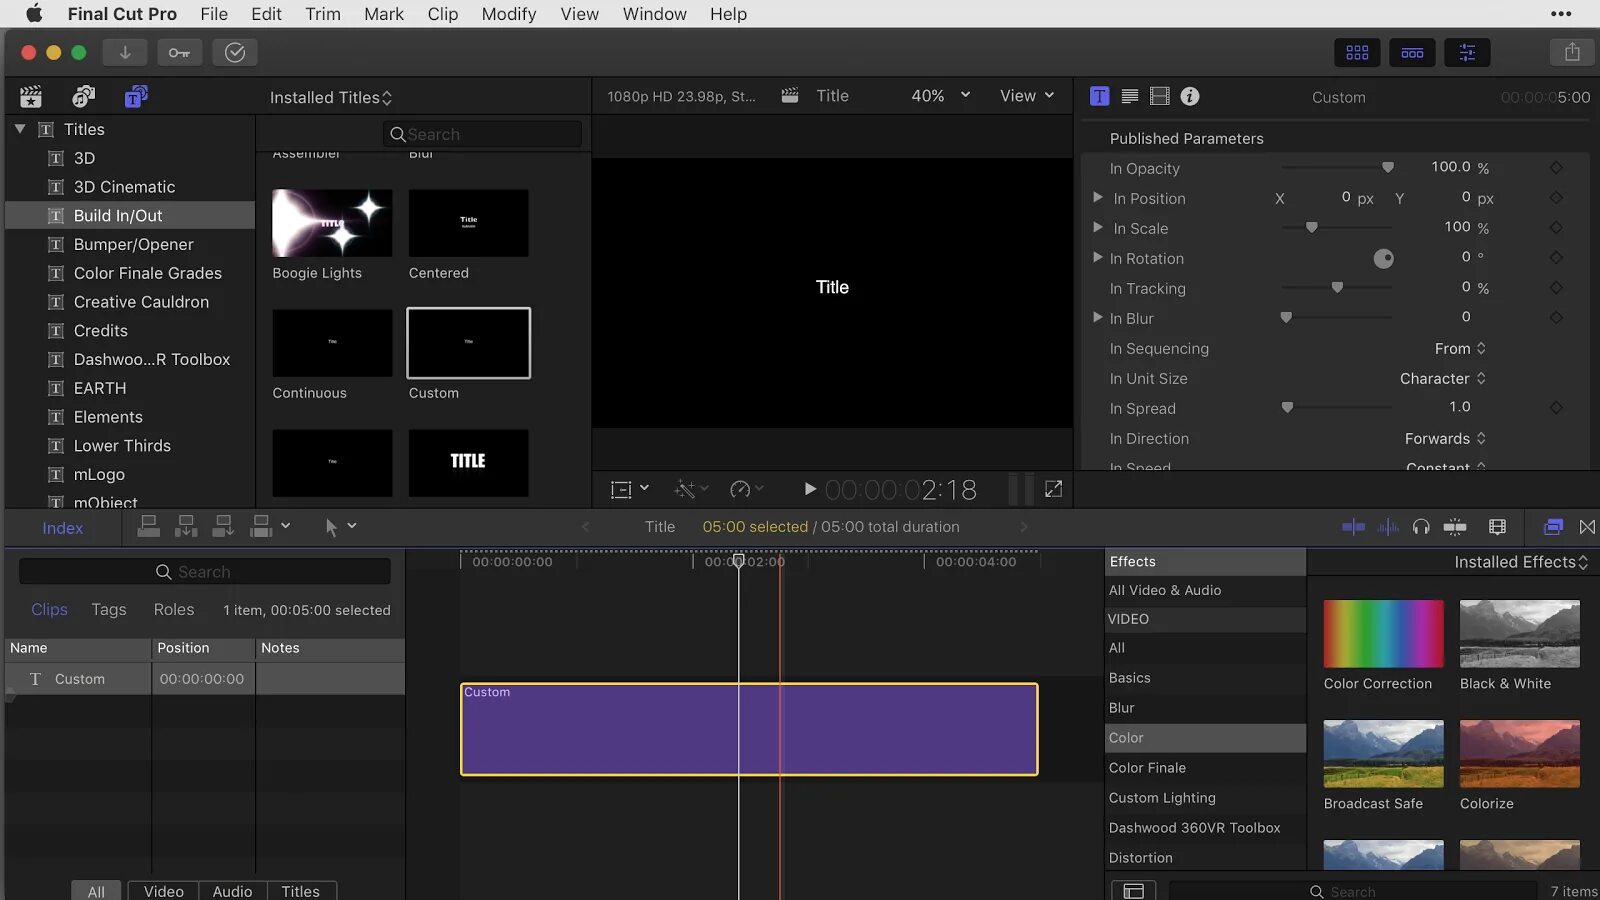This screenshot has width=1600, height=900.
Task: Filter index by Audio button
Action: click(232, 891)
